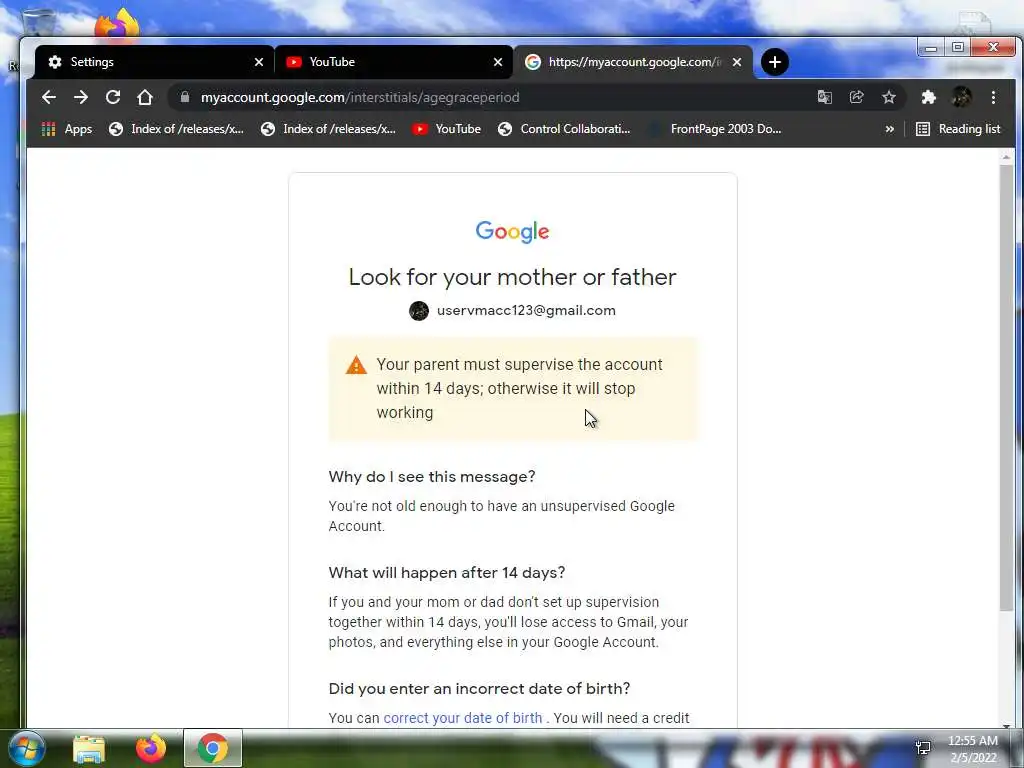
Task: Switch to the Settings tab
Action: [154, 62]
